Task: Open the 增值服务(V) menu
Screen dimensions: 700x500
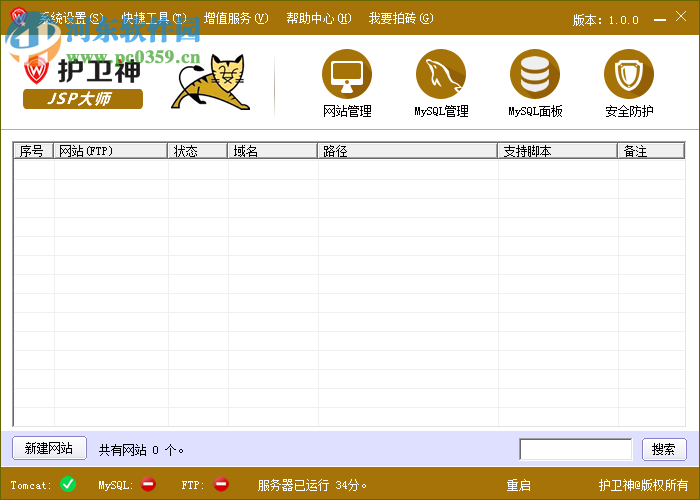Action: click(x=236, y=18)
